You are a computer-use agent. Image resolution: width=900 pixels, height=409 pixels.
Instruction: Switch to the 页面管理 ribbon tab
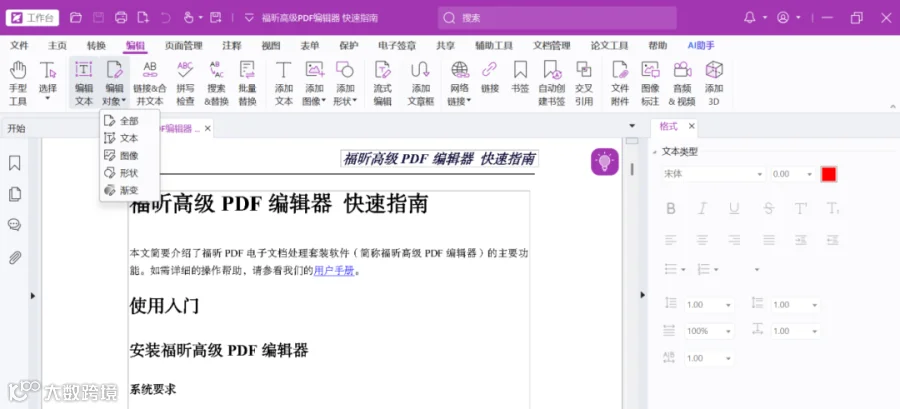click(x=184, y=46)
